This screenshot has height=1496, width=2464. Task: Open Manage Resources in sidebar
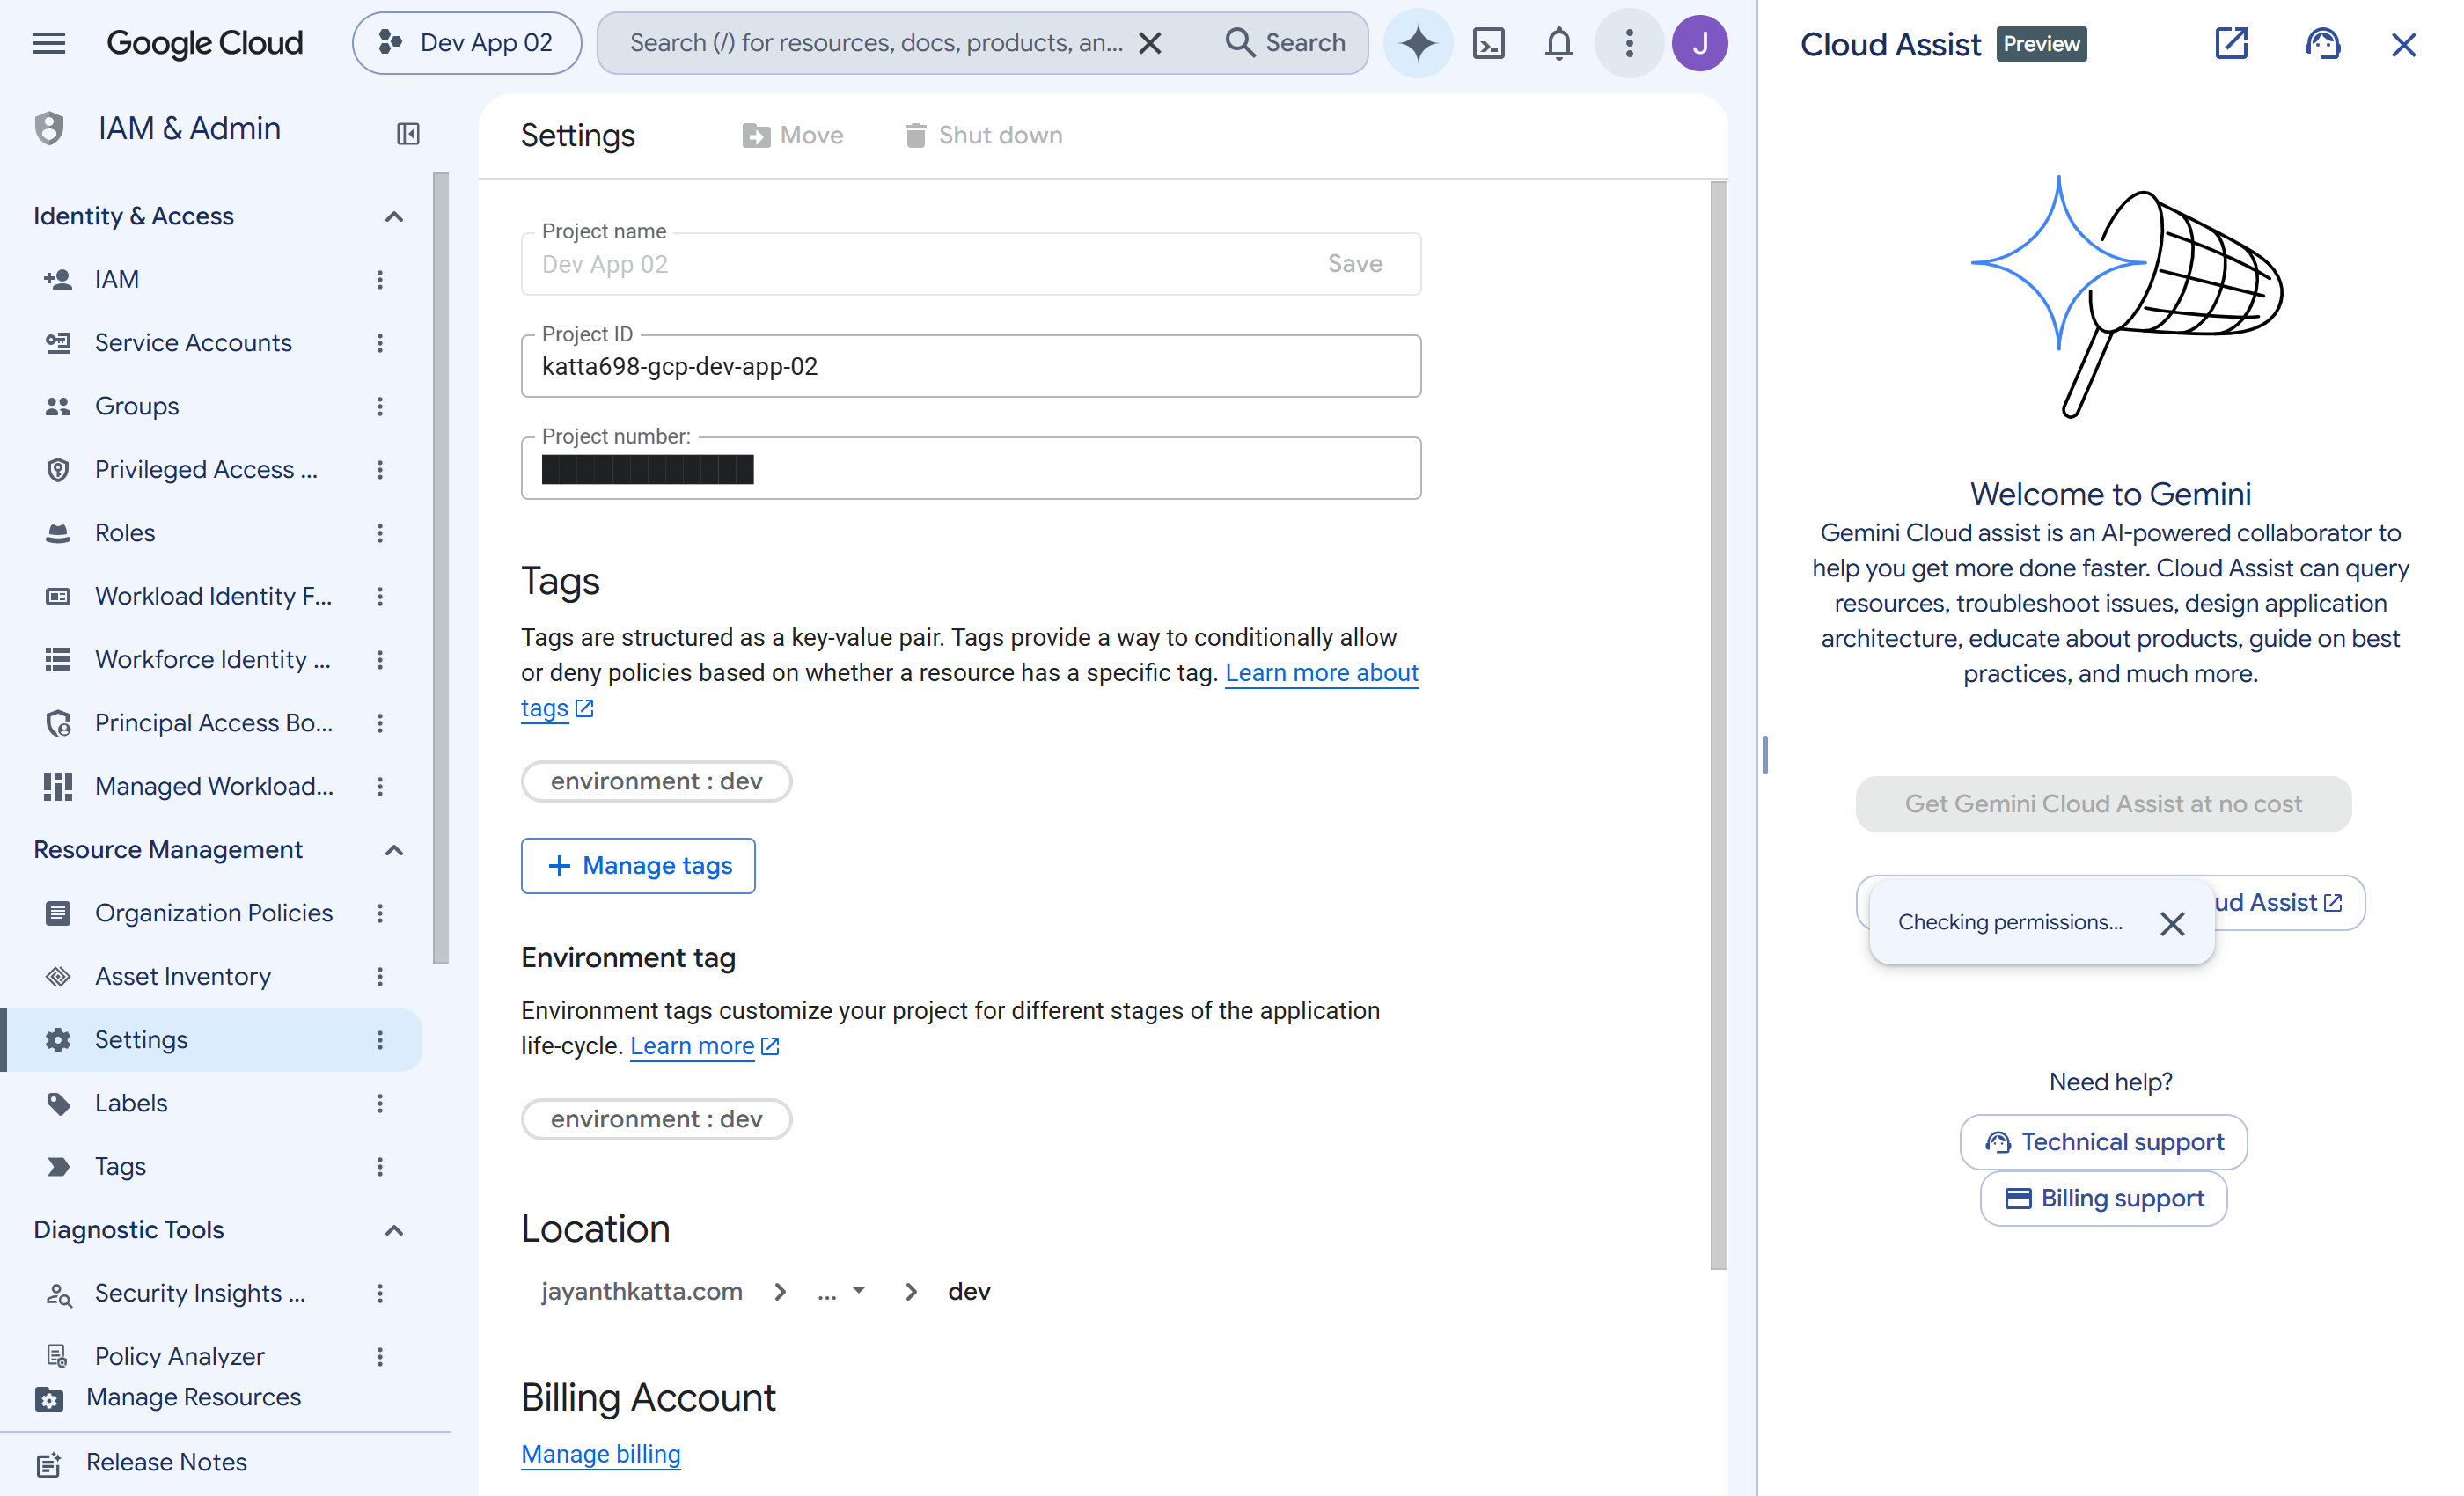coord(193,1397)
